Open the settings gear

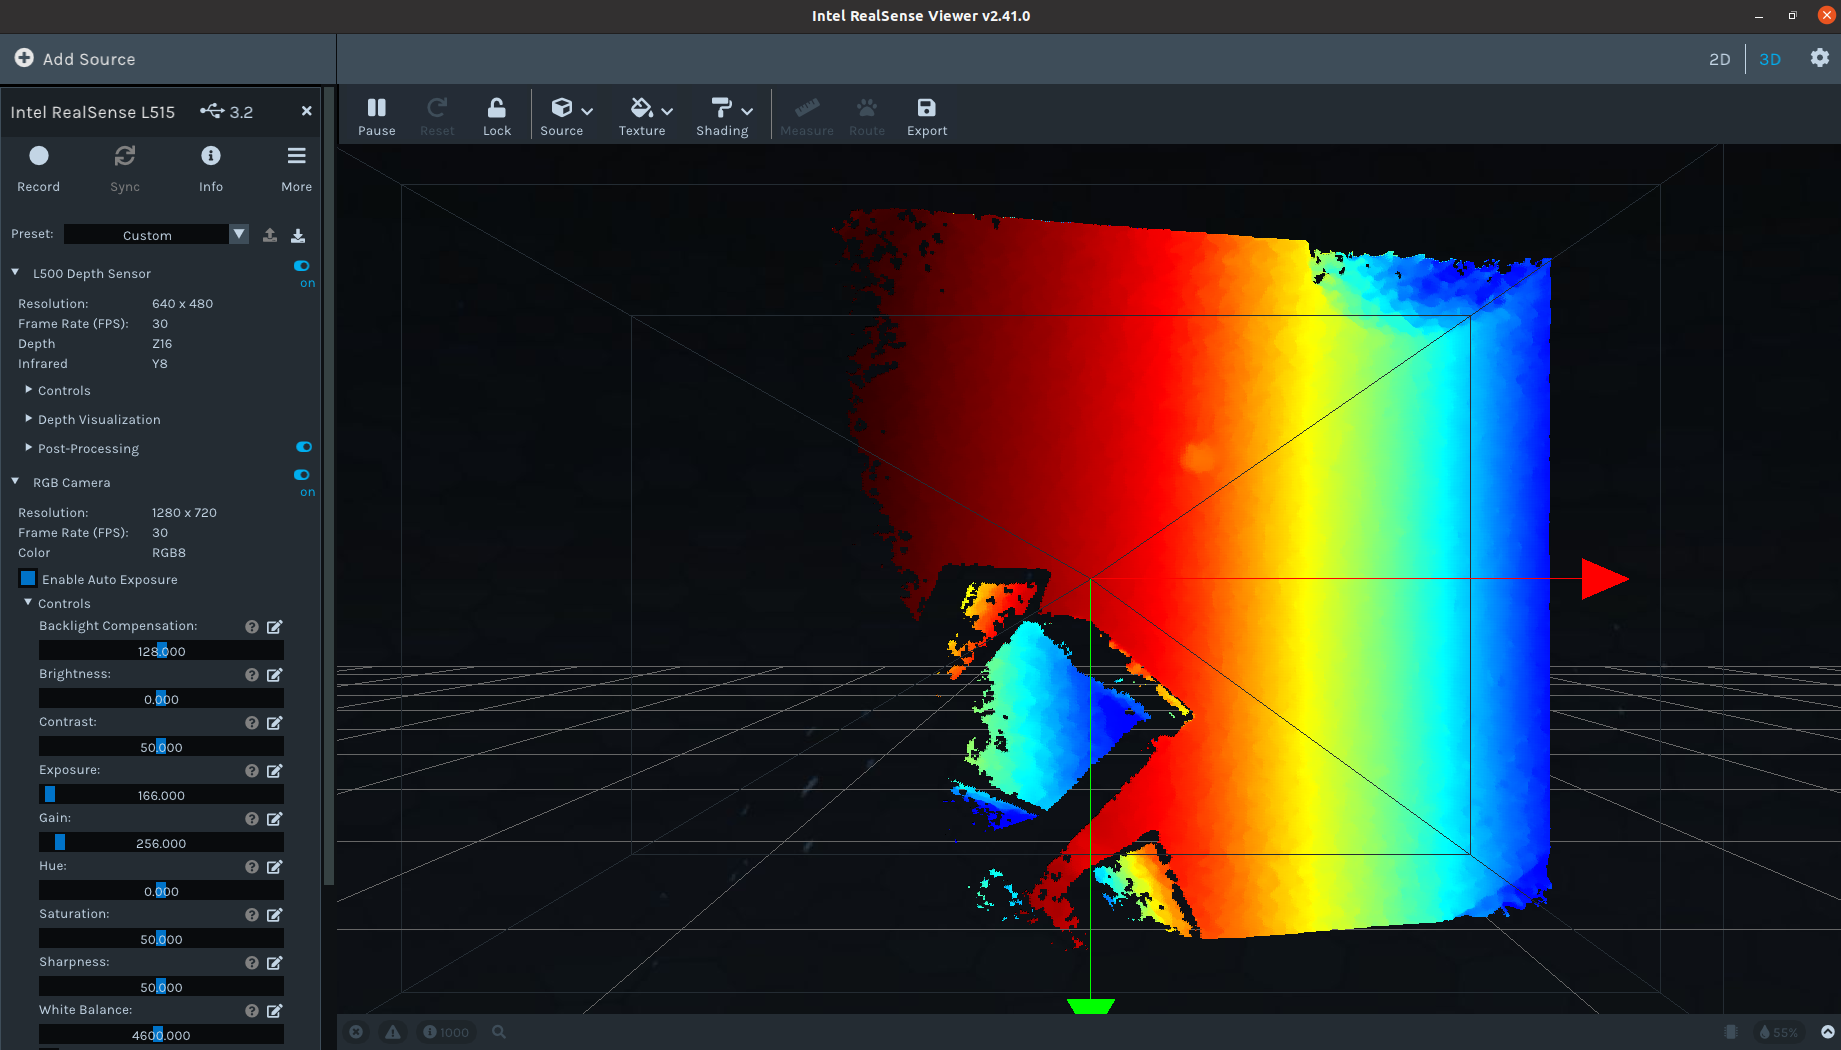coord(1819,58)
